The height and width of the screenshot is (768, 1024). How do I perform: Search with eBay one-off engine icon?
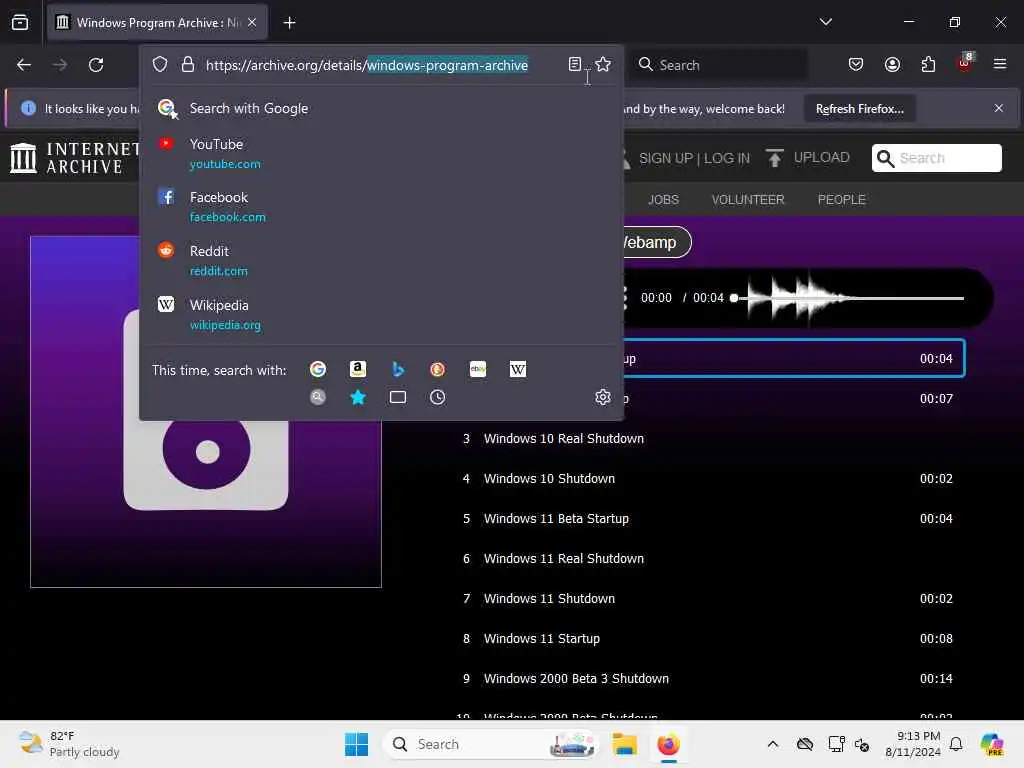[x=478, y=370]
